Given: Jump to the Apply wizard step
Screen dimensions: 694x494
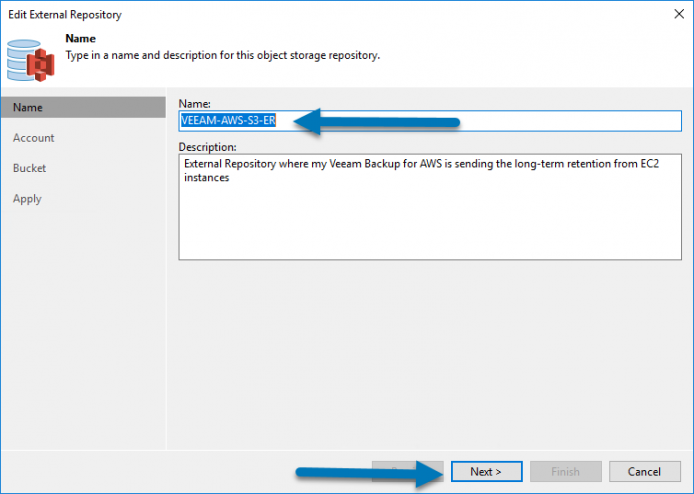Looking at the screenshot, I should click(27, 199).
